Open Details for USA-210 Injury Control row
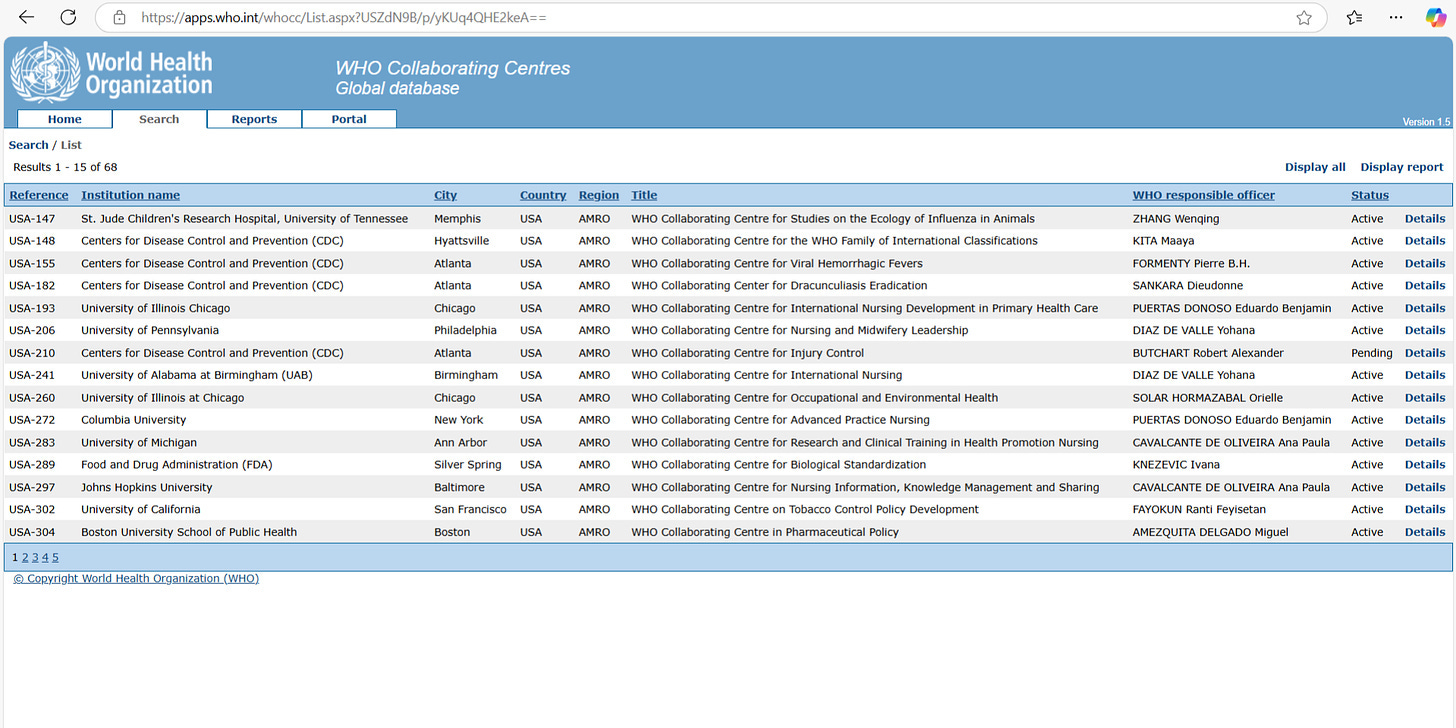This screenshot has height=728, width=1456. [x=1425, y=353]
